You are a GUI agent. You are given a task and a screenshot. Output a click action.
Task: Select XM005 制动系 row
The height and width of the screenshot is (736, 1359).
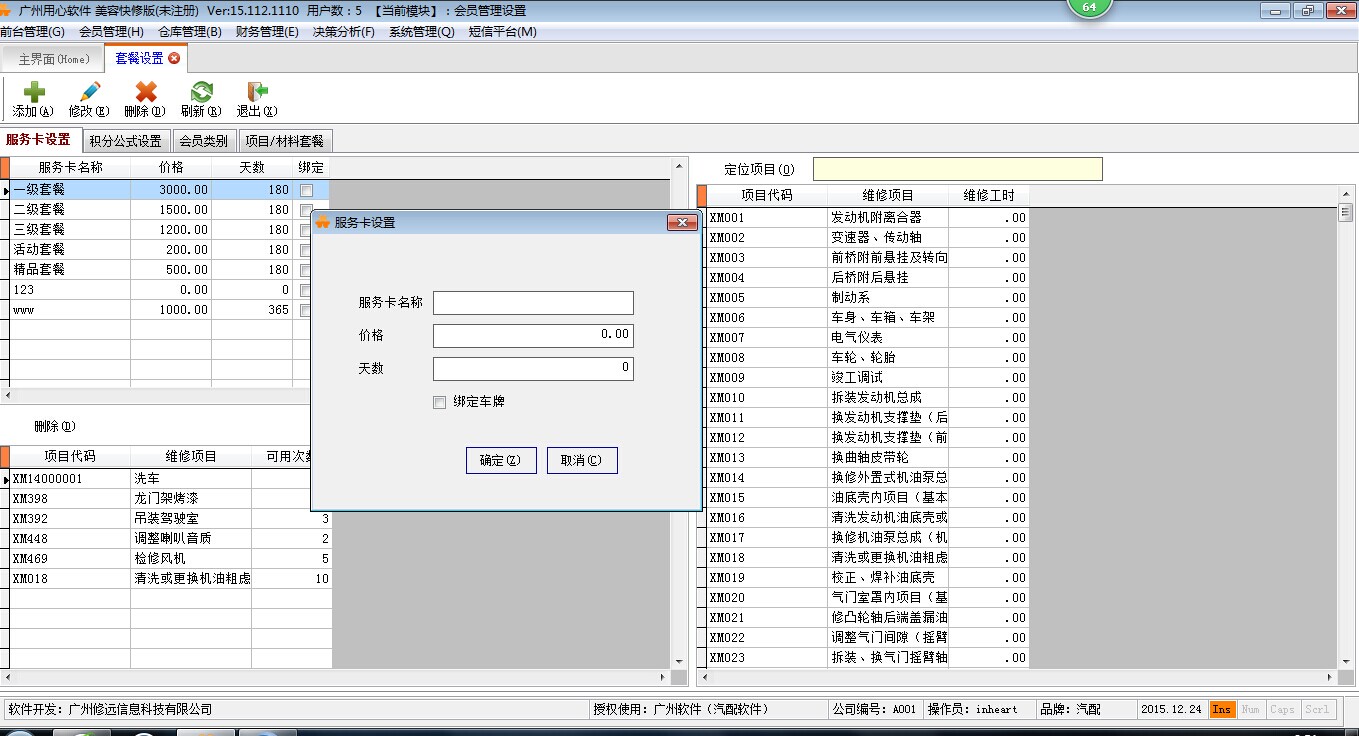click(x=867, y=298)
